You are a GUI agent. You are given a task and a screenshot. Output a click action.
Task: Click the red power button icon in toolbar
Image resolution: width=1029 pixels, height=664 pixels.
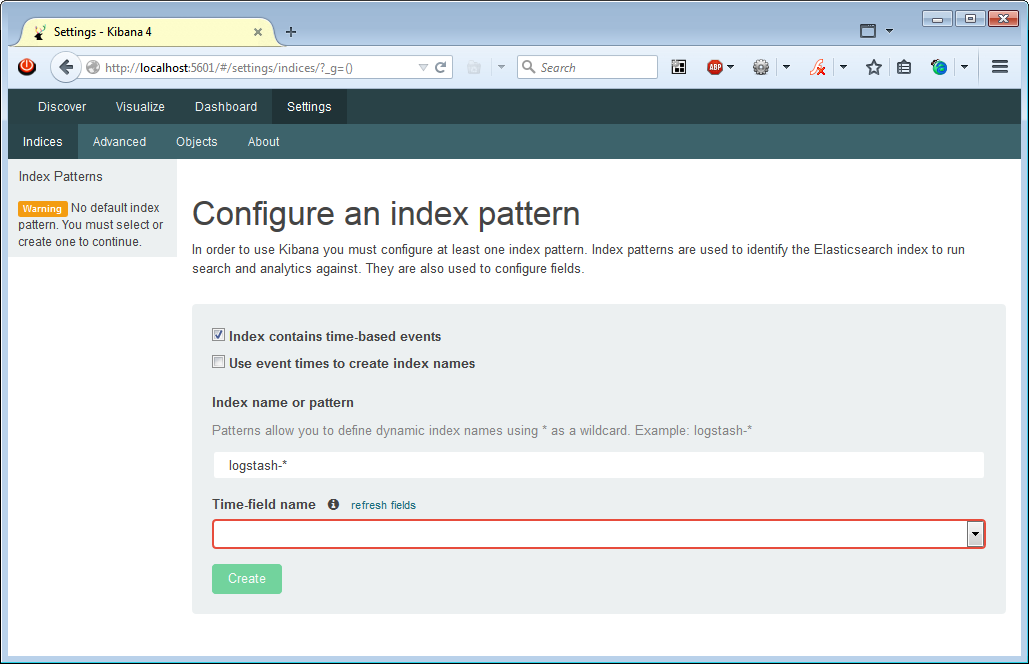(x=27, y=67)
